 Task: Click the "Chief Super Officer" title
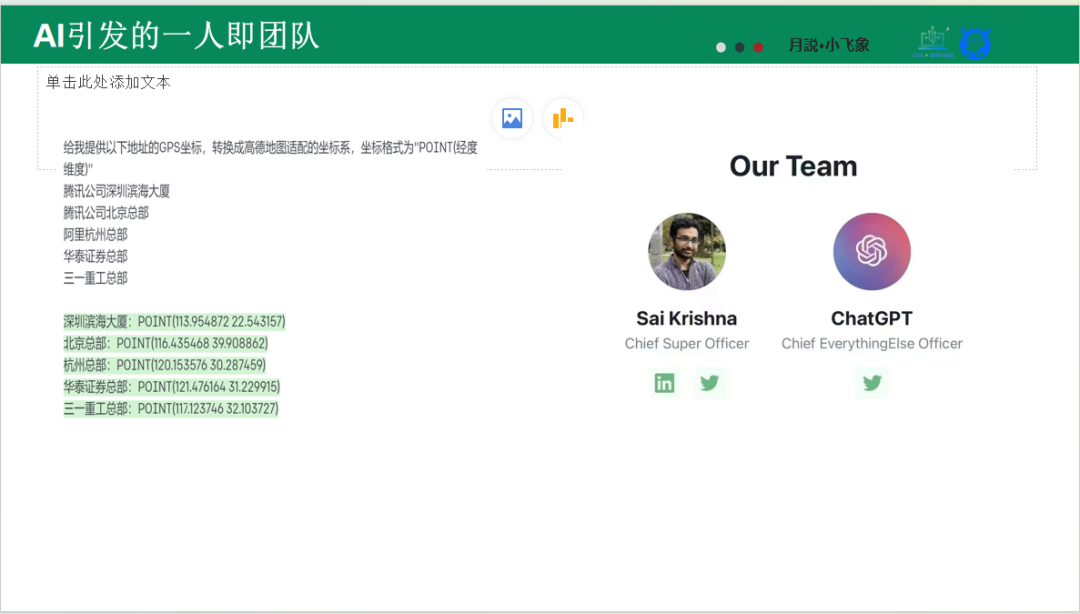click(x=687, y=343)
